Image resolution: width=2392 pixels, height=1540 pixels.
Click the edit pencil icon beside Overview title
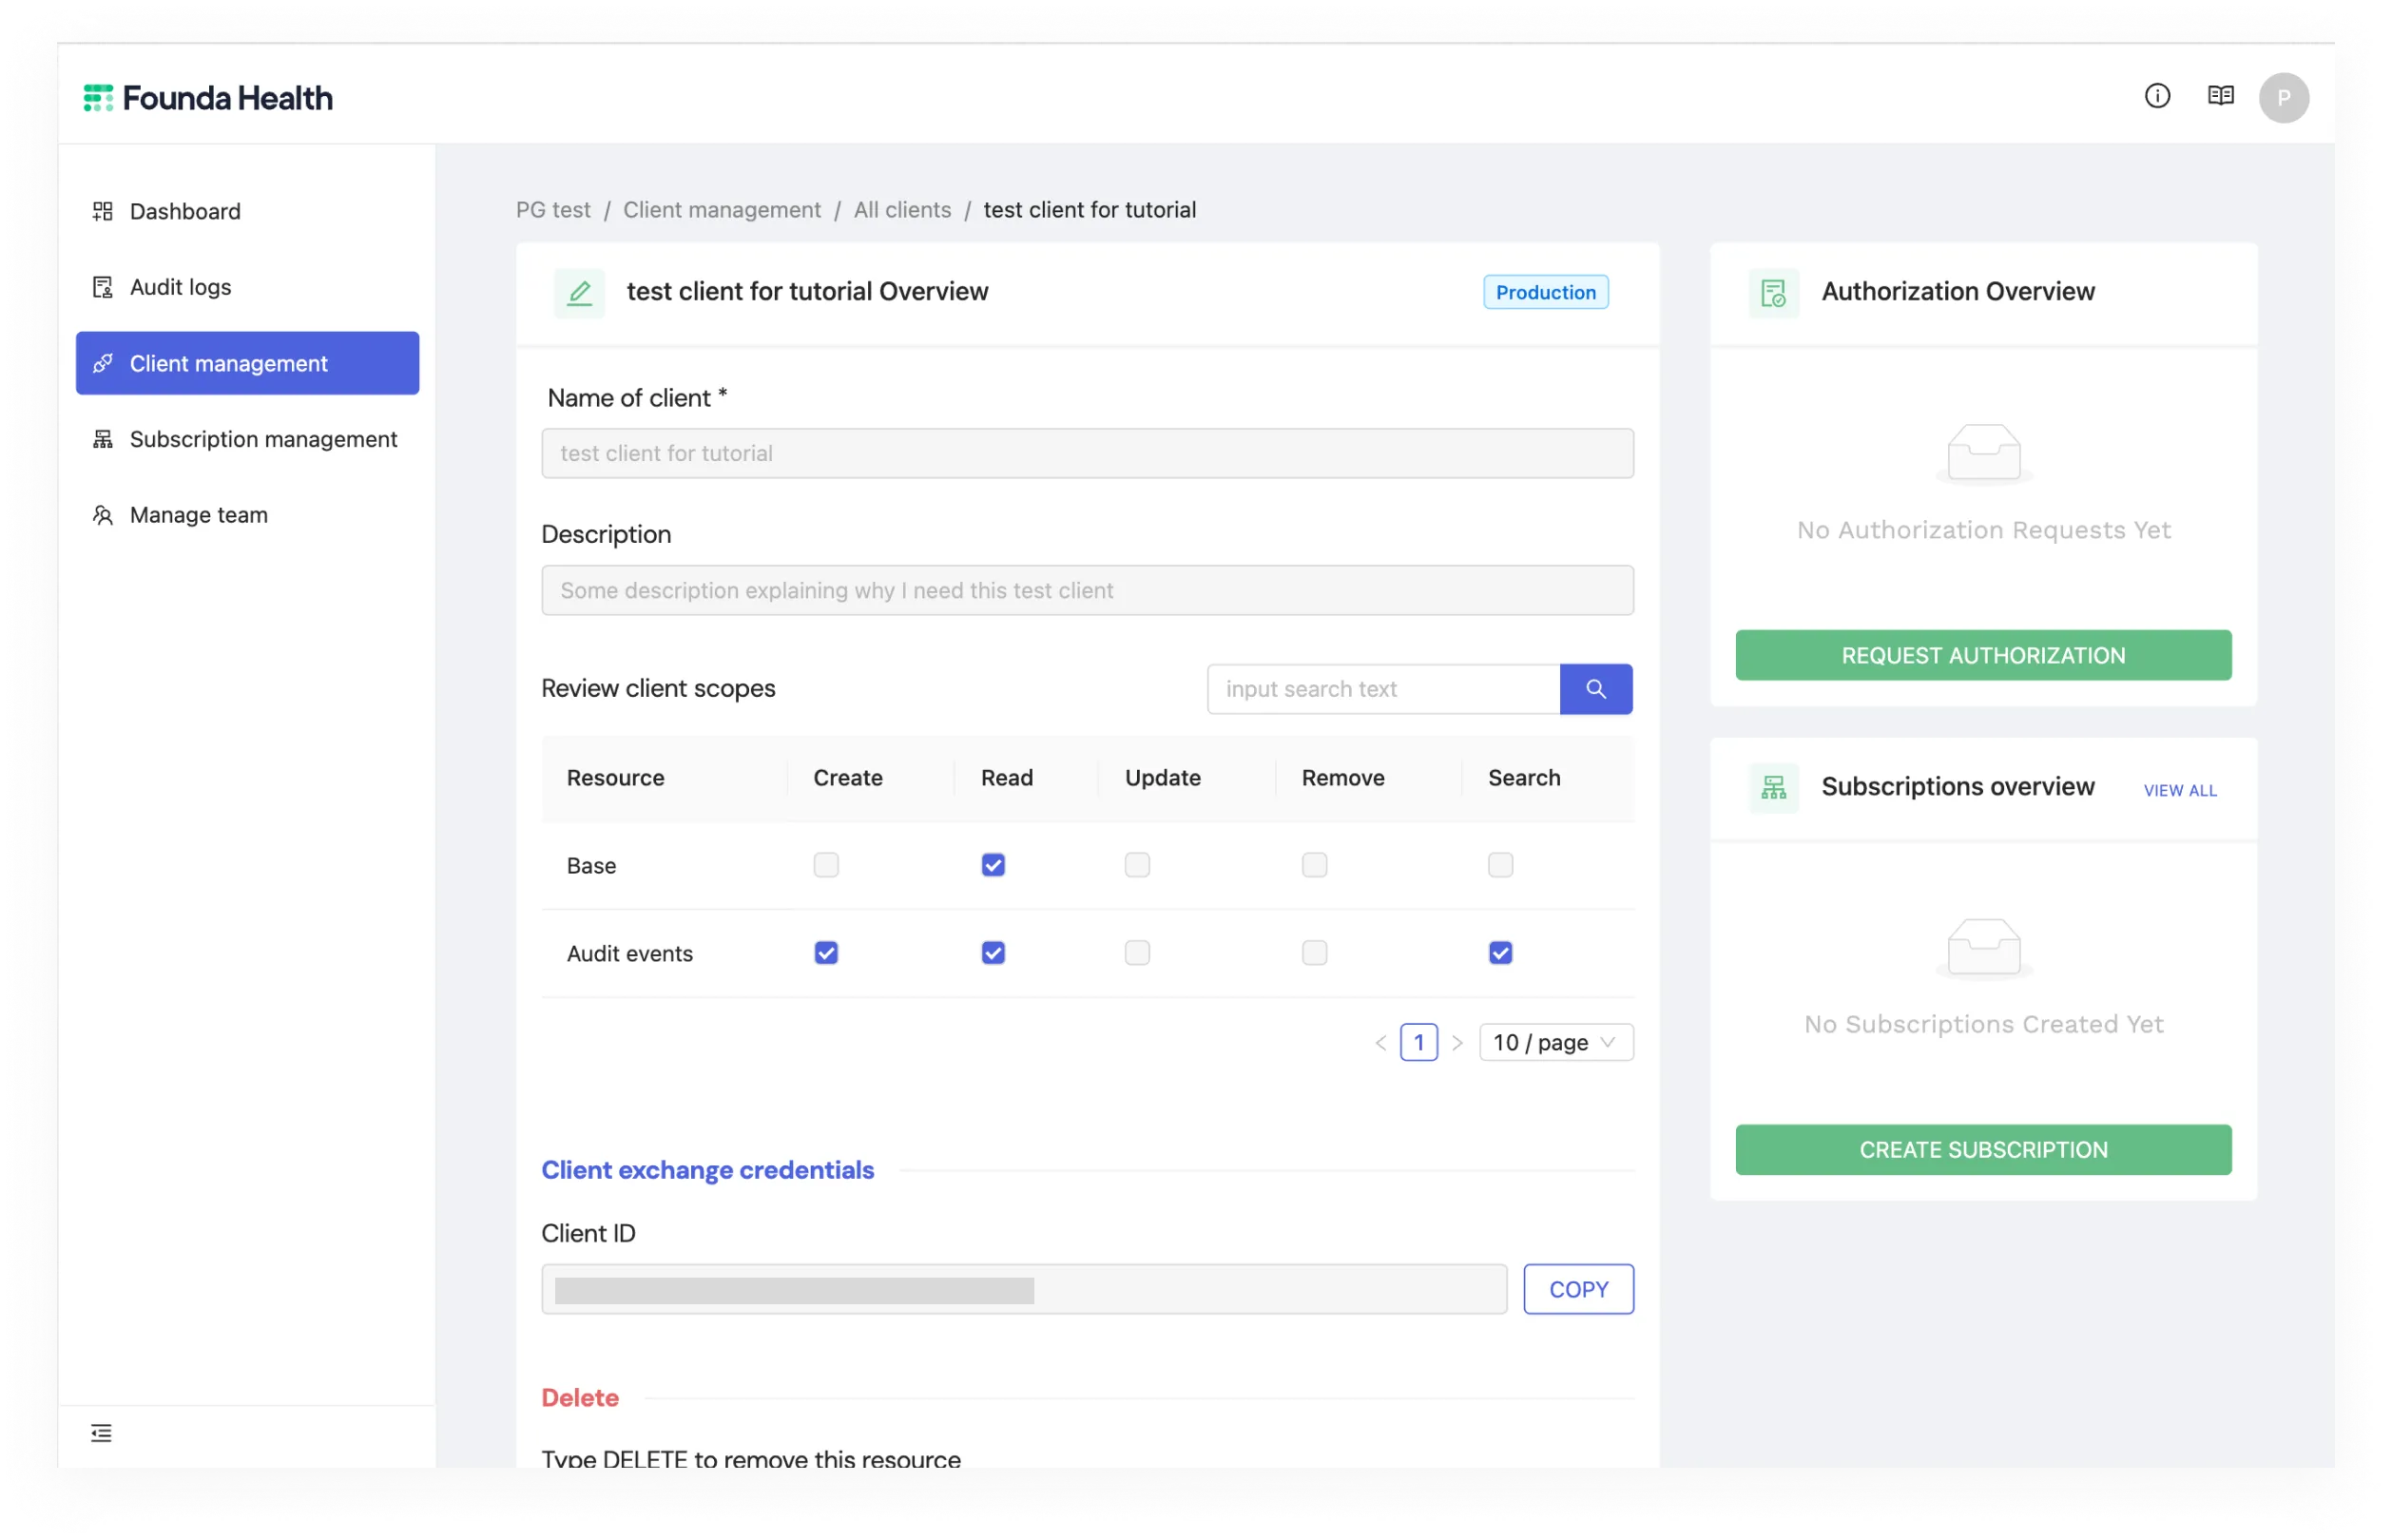coord(579,292)
